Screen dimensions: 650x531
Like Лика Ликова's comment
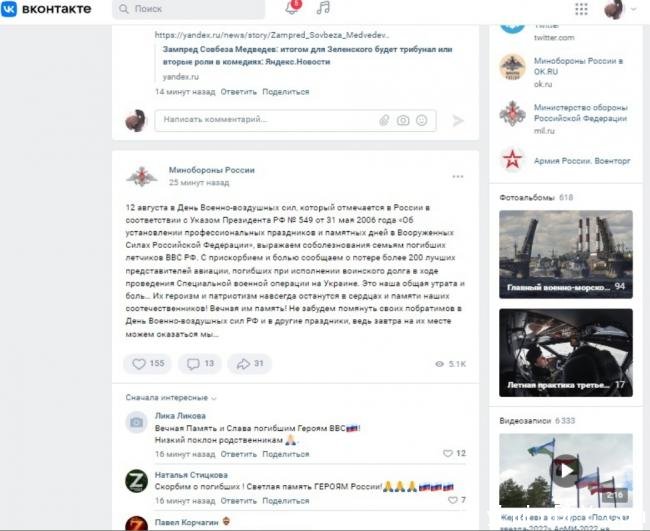(454, 453)
